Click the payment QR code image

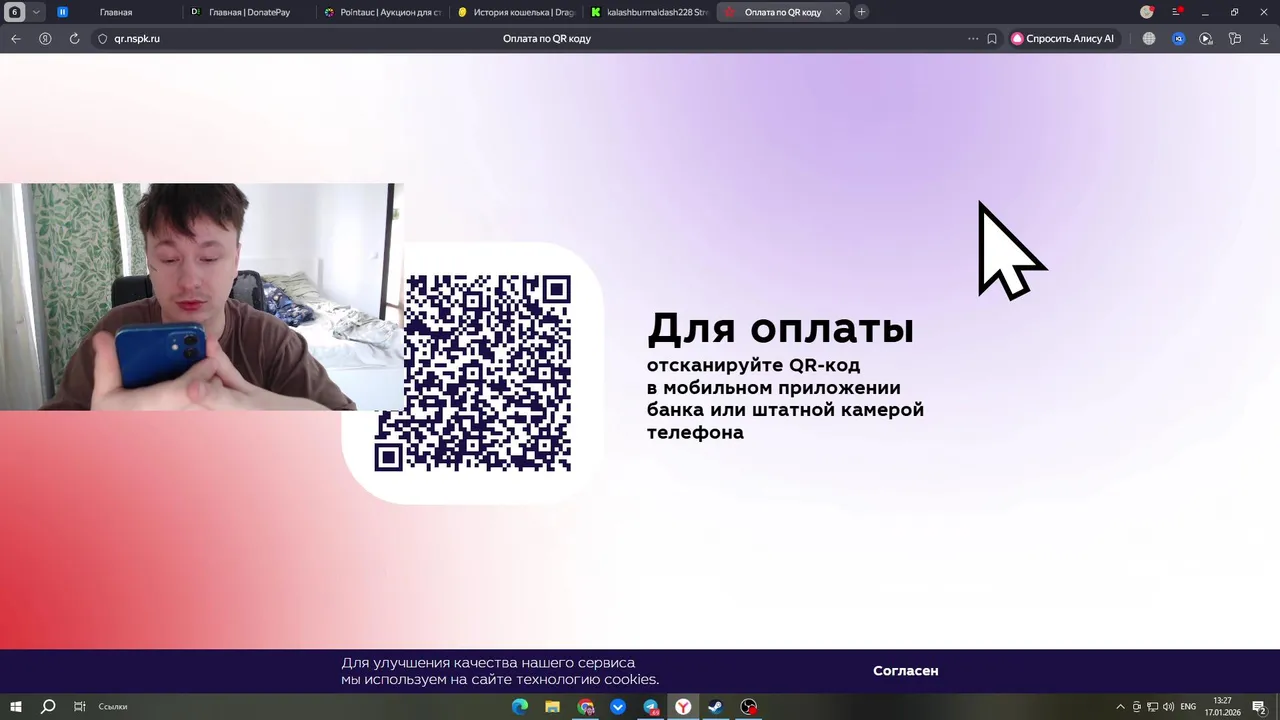tap(473, 373)
